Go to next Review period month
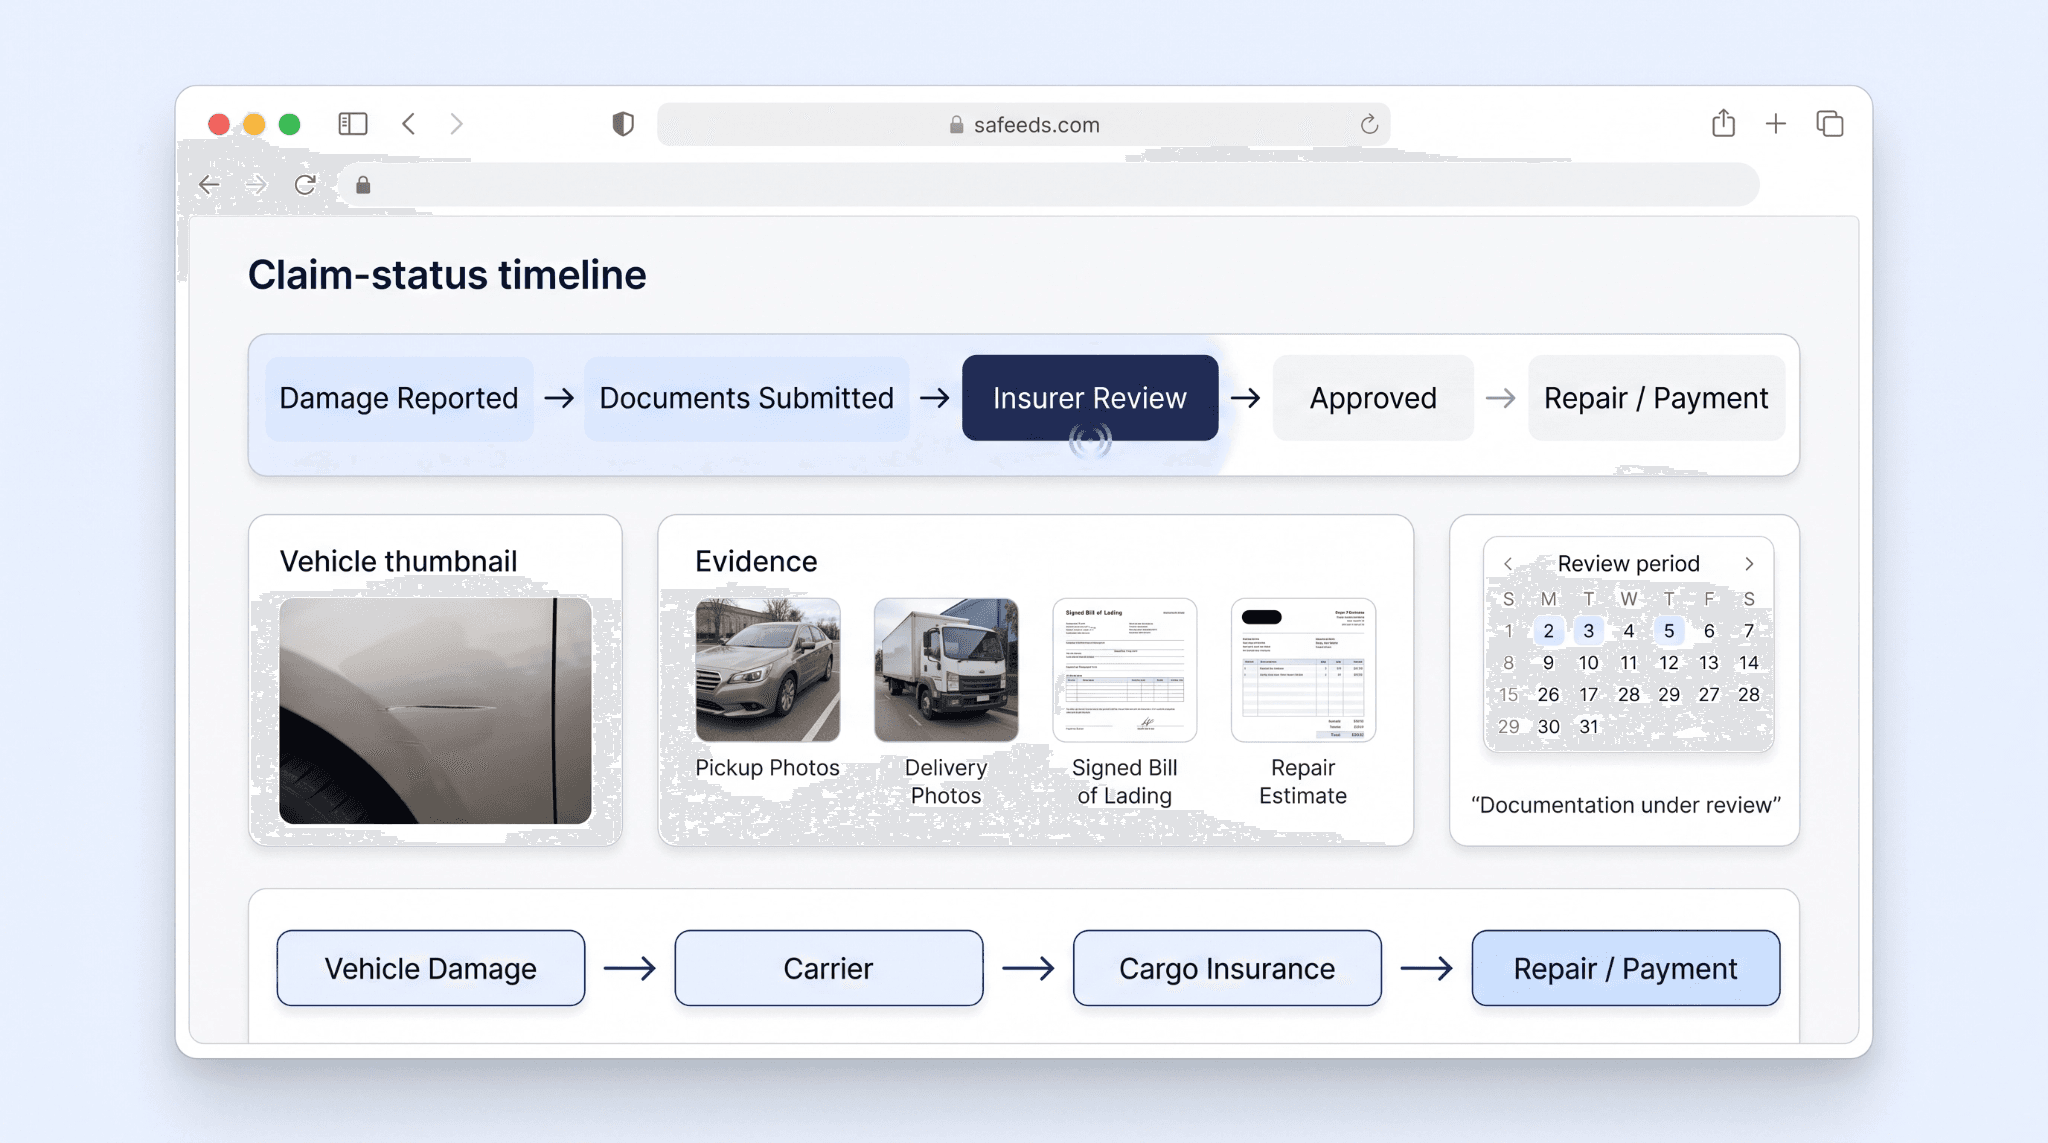The width and height of the screenshot is (2048, 1143). (1749, 564)
